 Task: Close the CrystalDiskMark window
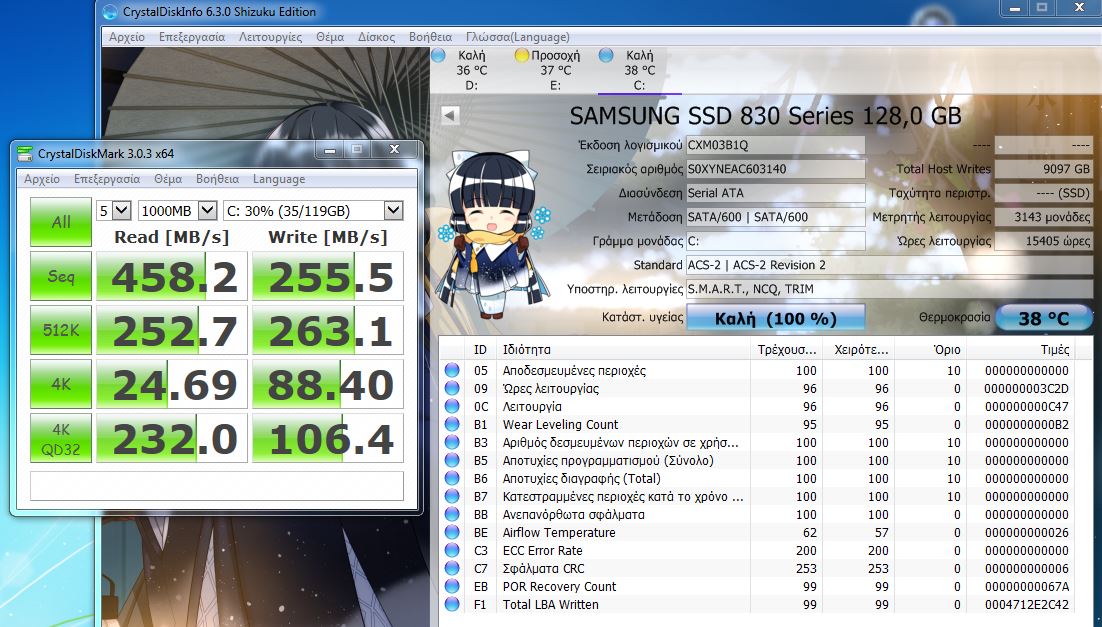coord(394,149)
